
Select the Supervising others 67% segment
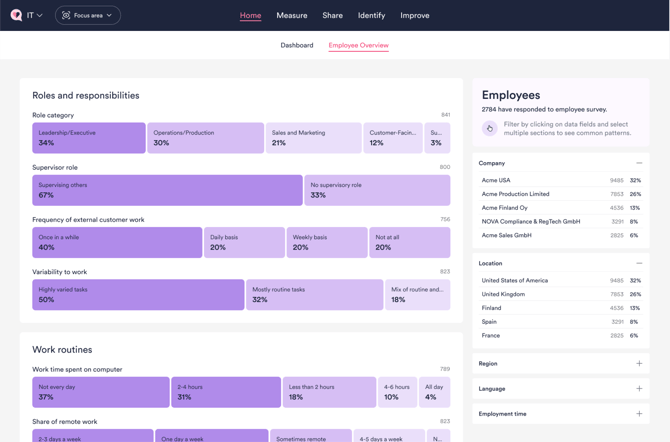pyautogui.click(x=167, y=190)
